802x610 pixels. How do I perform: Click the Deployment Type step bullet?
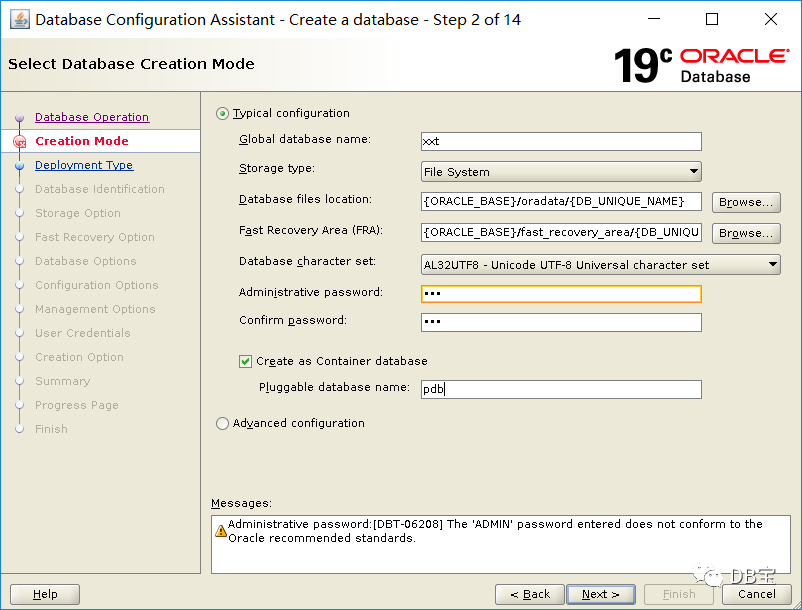[x=19, y=166]
